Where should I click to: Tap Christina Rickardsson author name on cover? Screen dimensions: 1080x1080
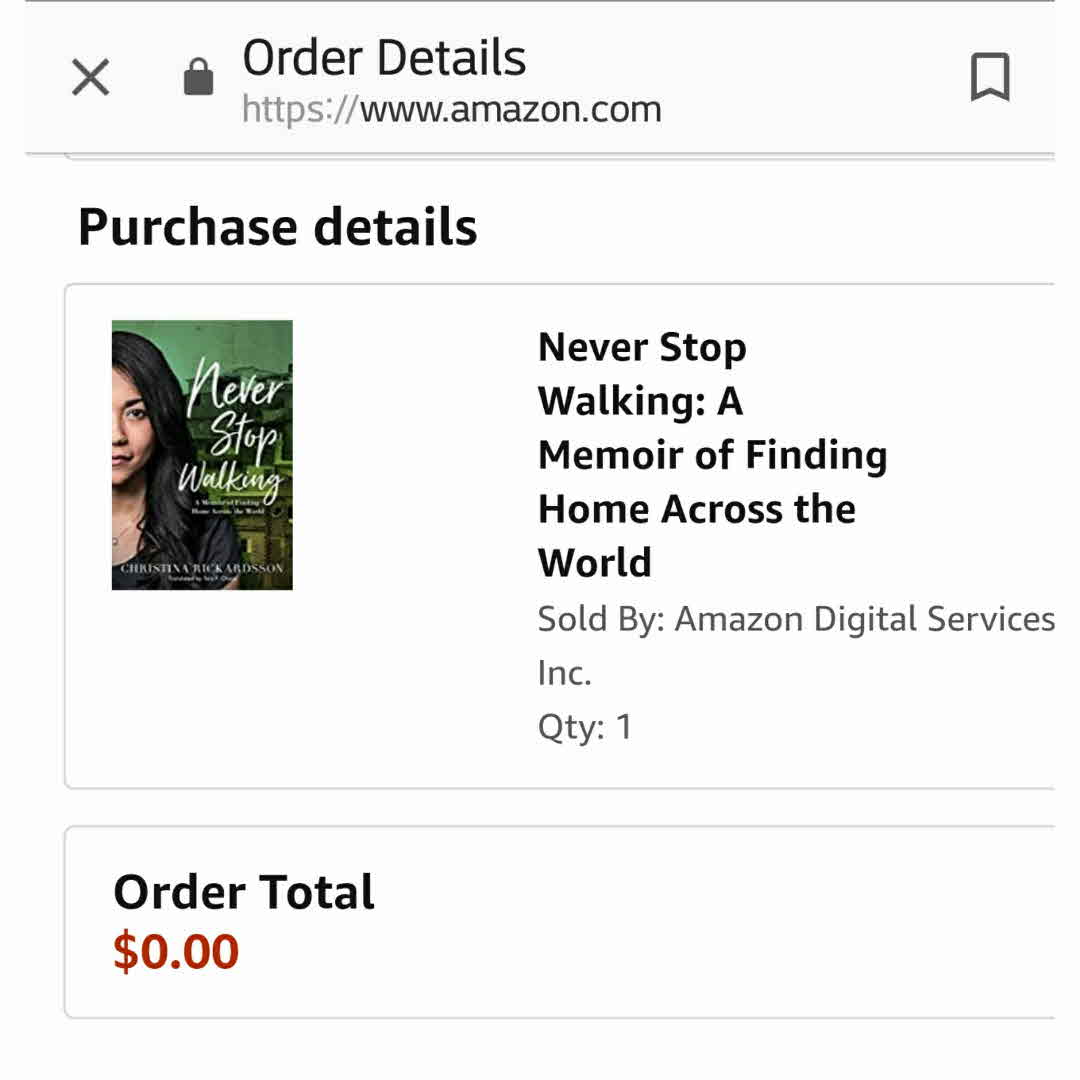(x=202, y=567)
